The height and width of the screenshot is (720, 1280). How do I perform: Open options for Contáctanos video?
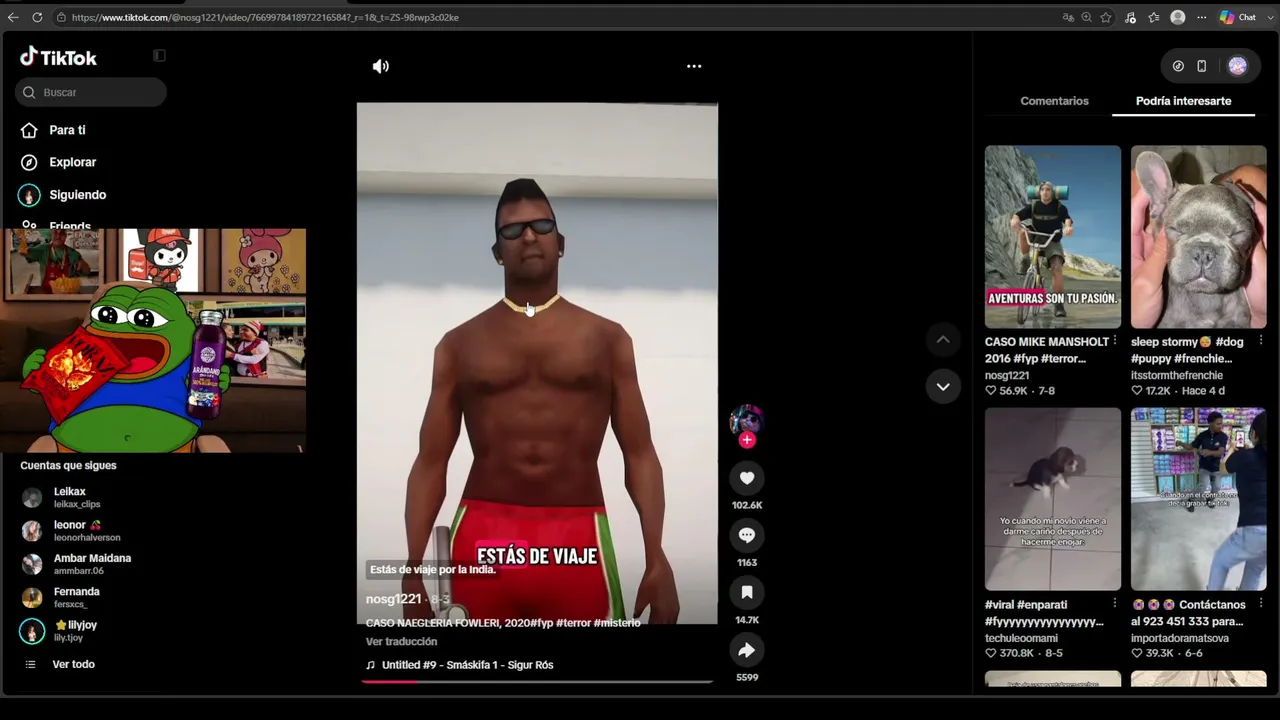point(1260,604)
